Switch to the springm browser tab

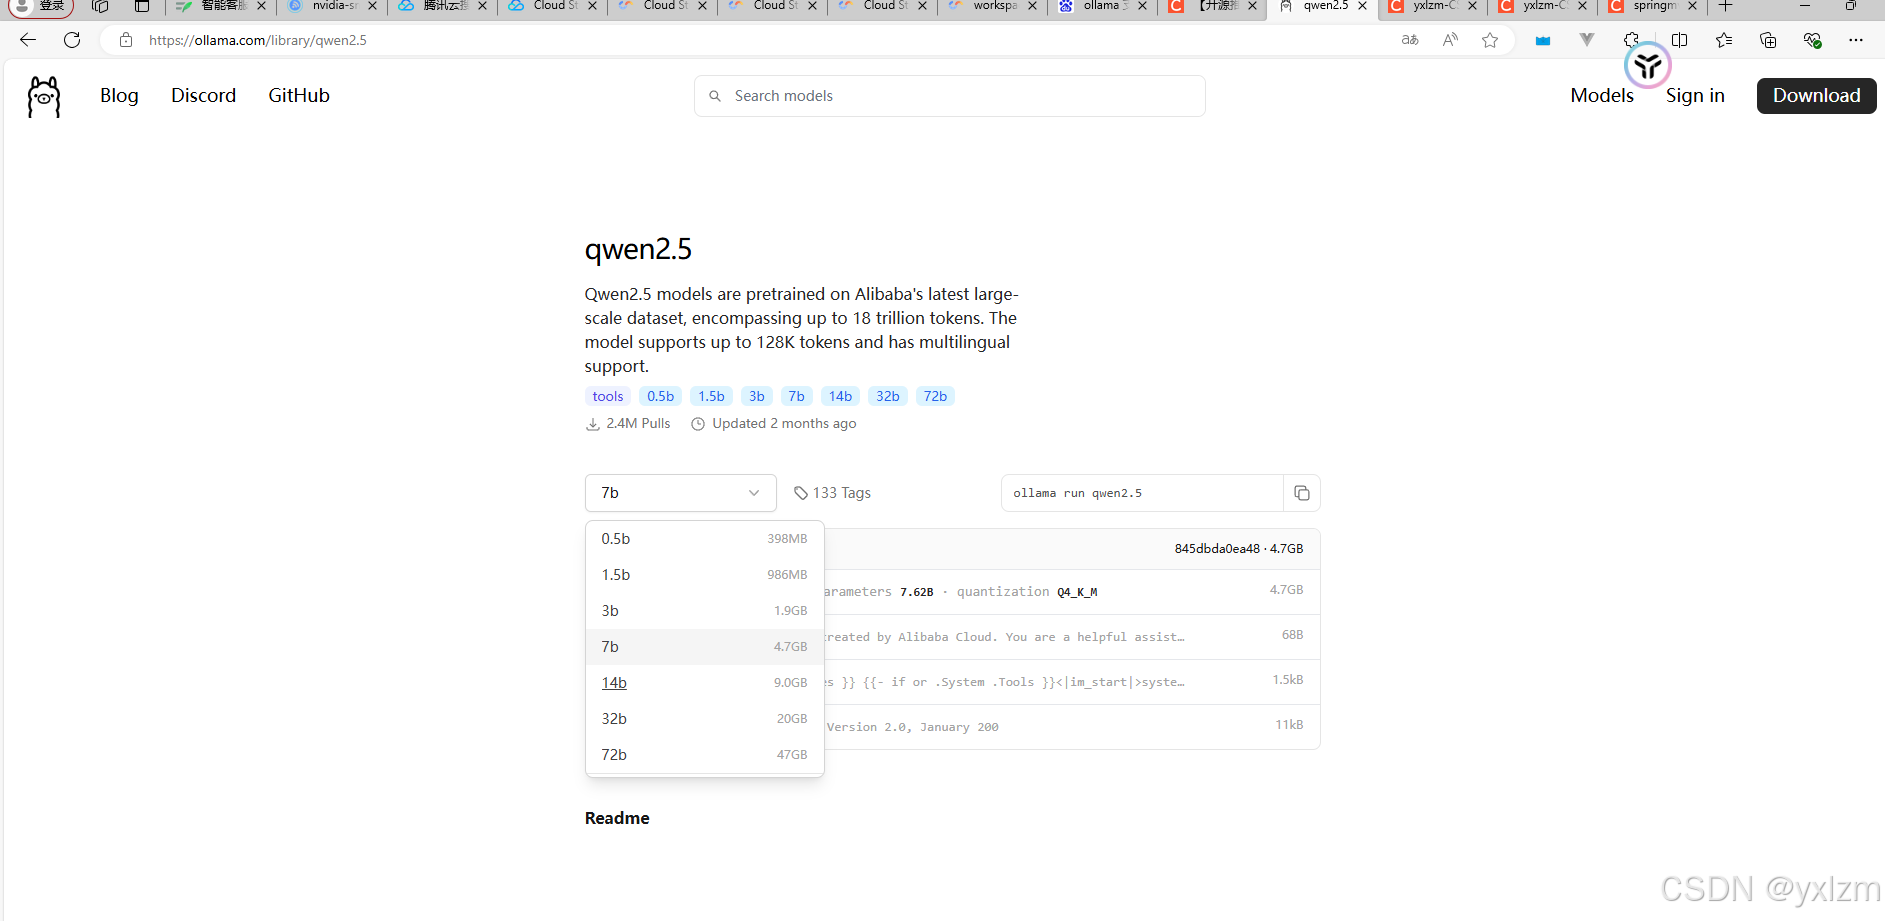(1653, 6)
